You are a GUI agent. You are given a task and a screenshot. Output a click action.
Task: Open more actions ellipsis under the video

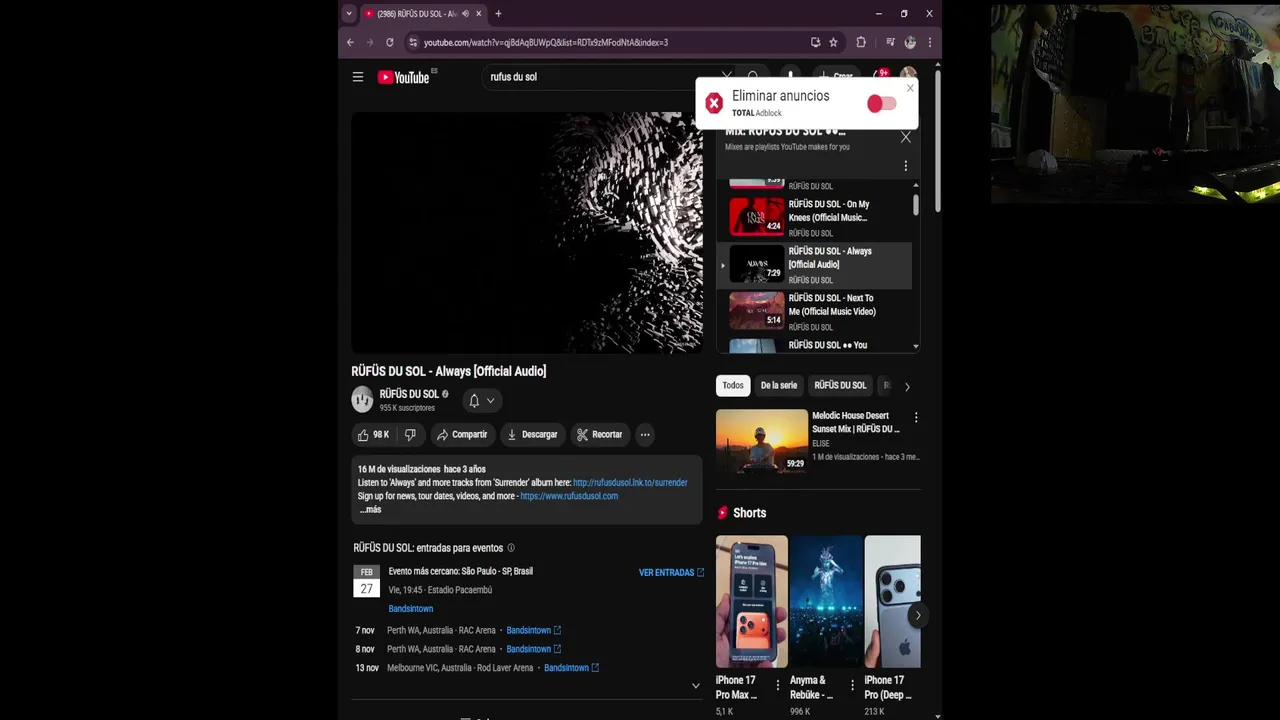(x=645, y=435)
